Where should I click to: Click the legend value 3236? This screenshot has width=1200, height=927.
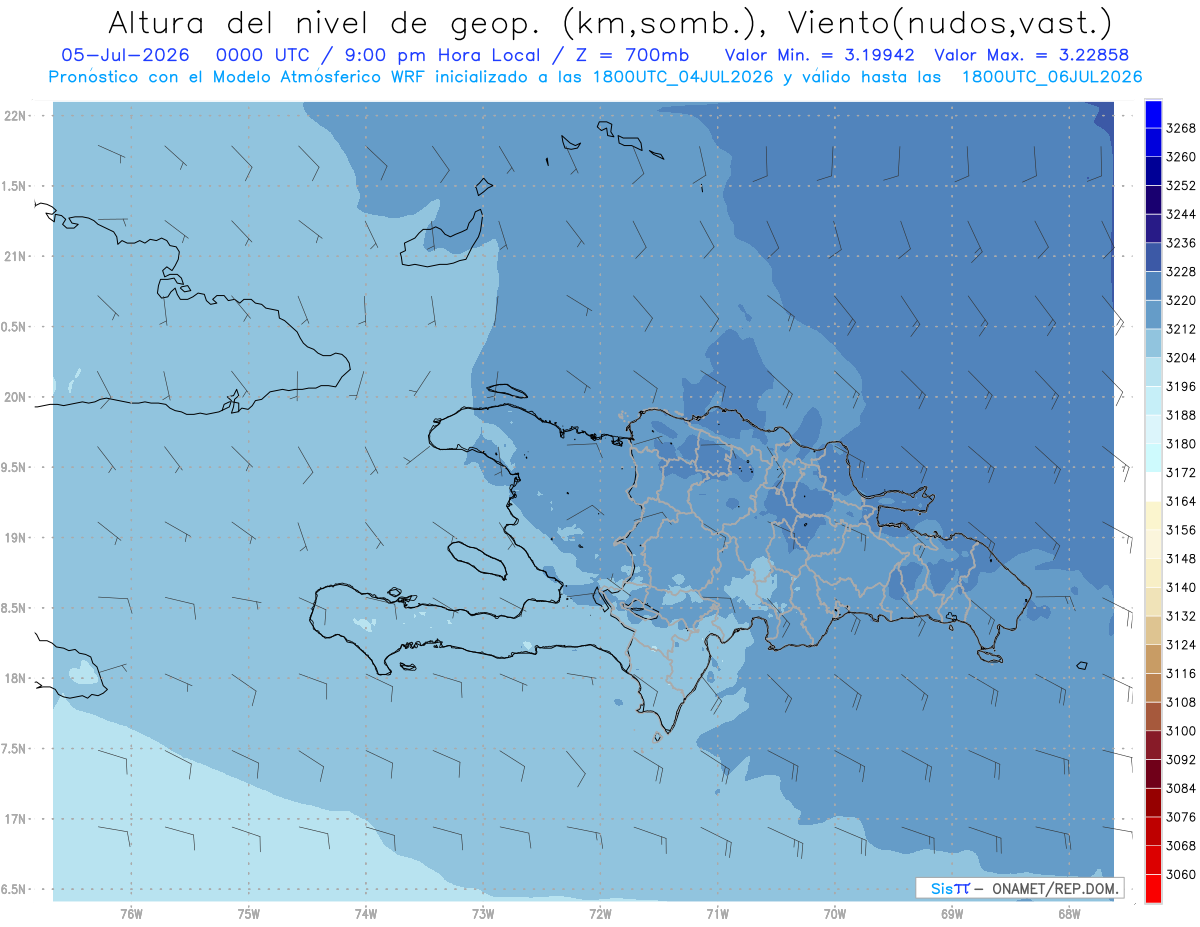pyautogui.click(x=1181, y=243)
